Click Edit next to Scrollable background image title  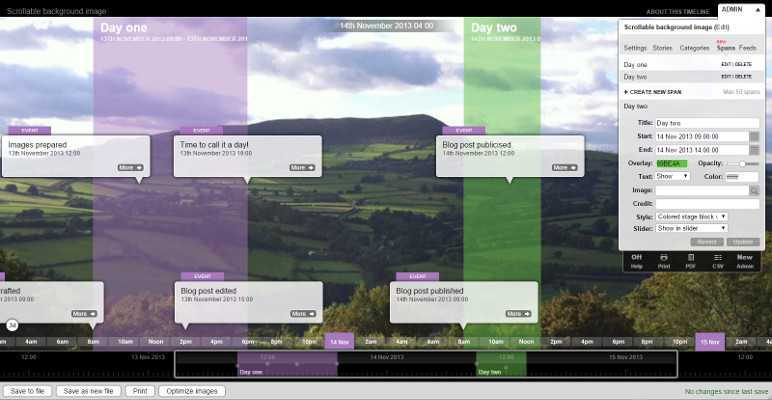tap(721, 28)
